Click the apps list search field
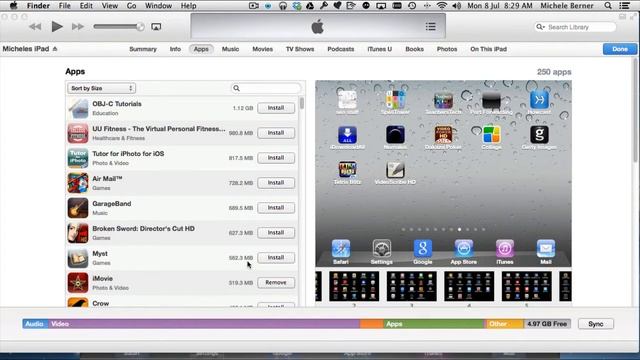 point(266,88)
